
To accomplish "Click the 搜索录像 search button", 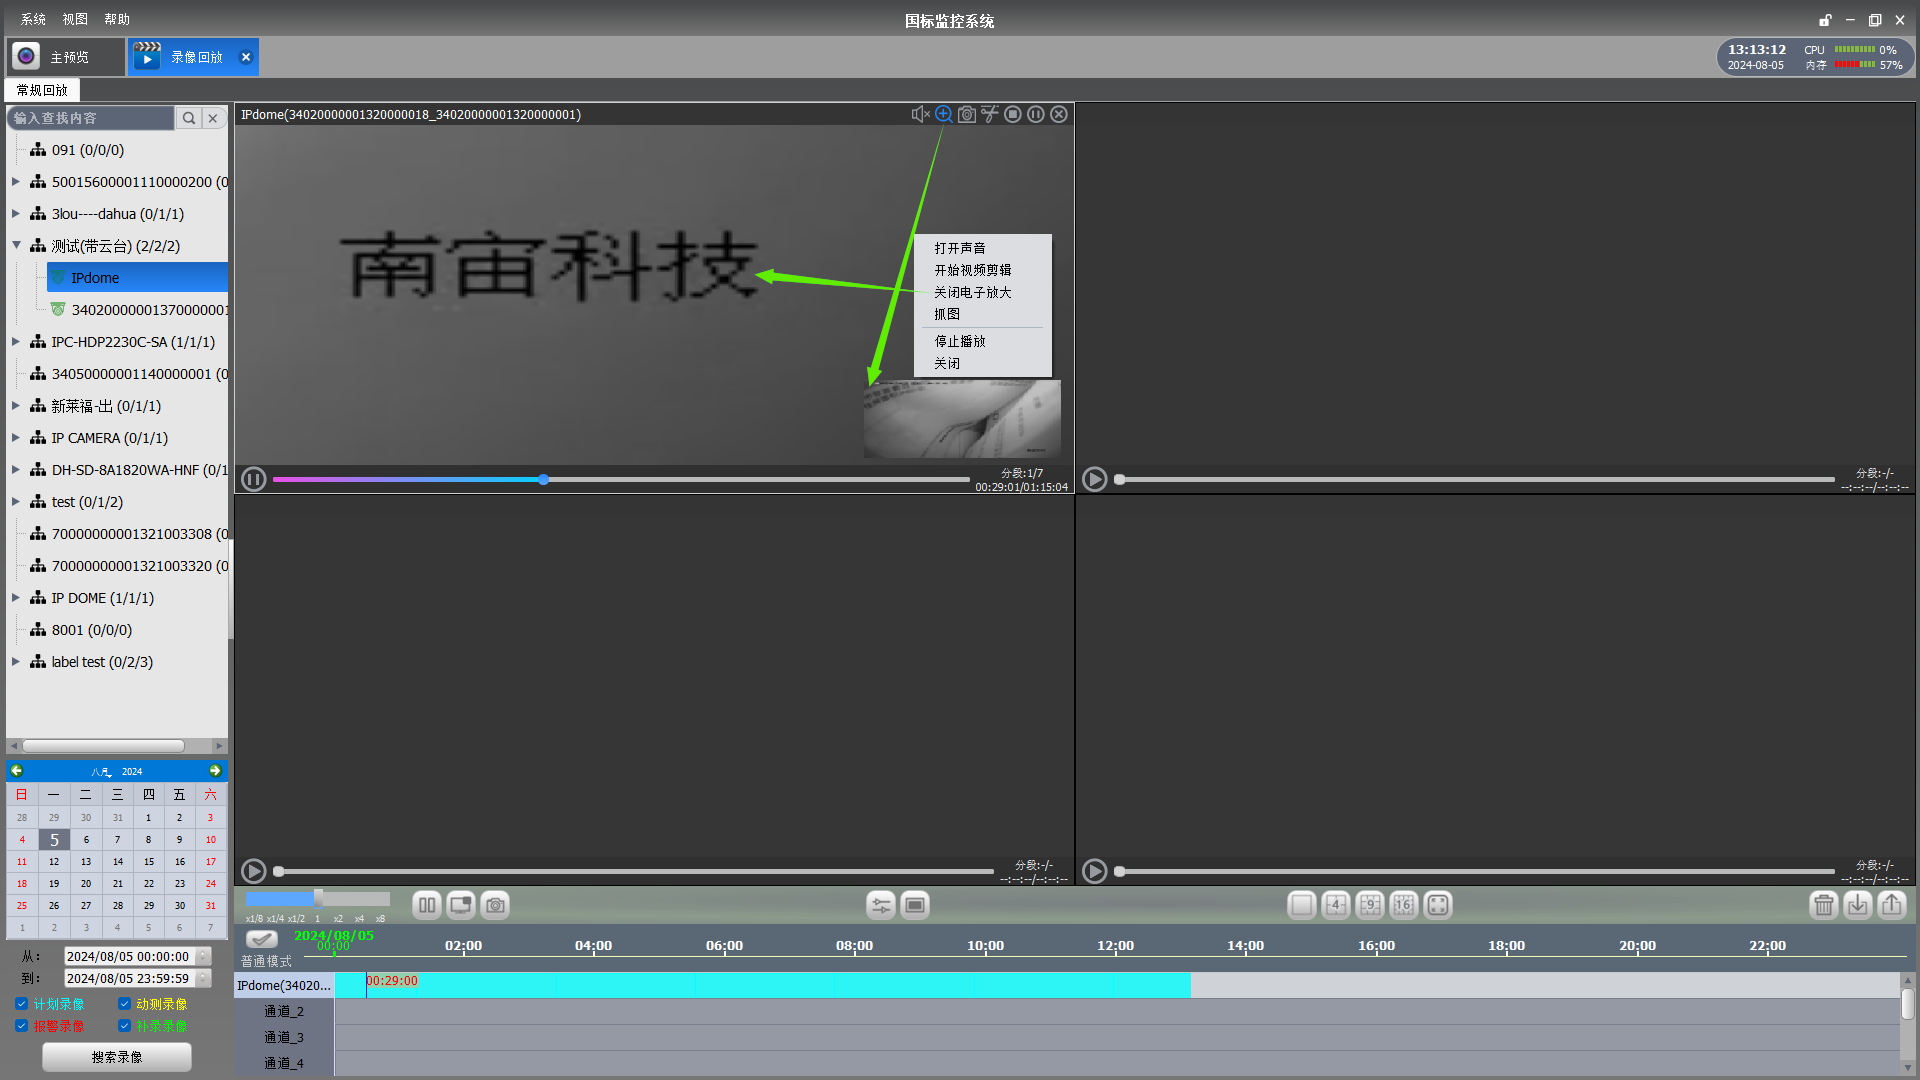I will (117, 1057).
